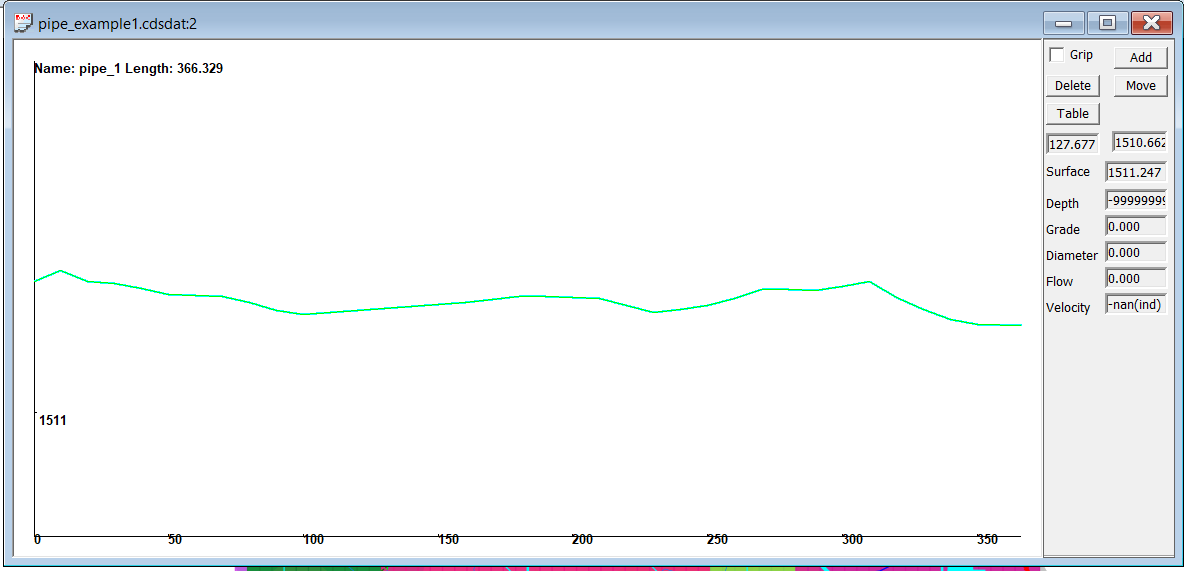The width and height of the screenshot is (1184, 571).
Task: Click the elevation field showing 1510.662
Action: (x=1139, y=143)
